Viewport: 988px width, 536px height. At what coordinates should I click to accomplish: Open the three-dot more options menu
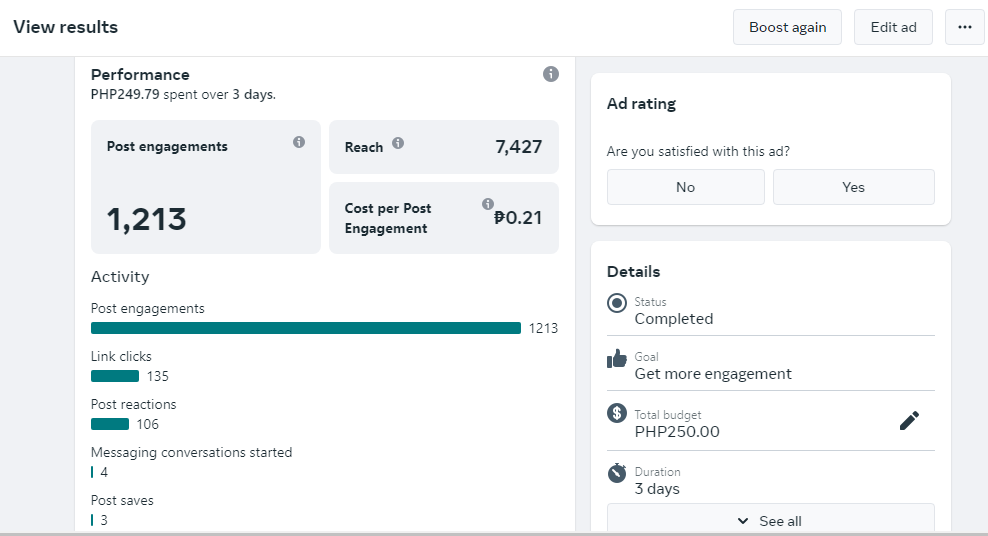point(965,27)
